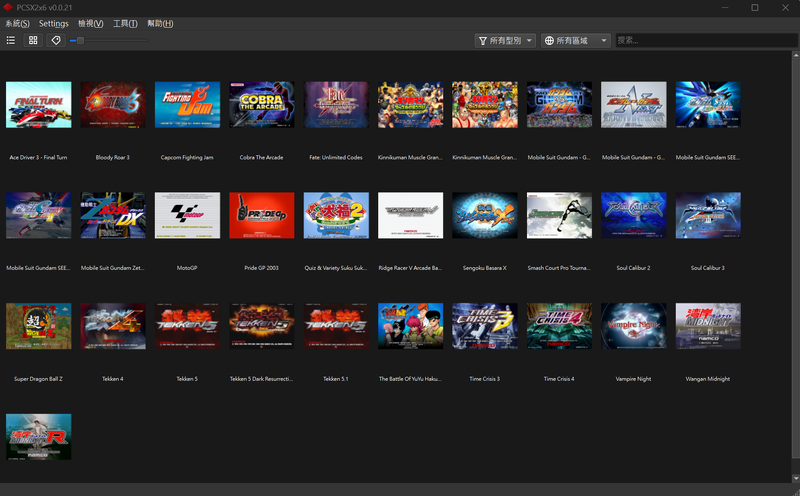The image size is (800, 496).
Task: Select Pride GP 2003 cover
Action: [262, 215]
